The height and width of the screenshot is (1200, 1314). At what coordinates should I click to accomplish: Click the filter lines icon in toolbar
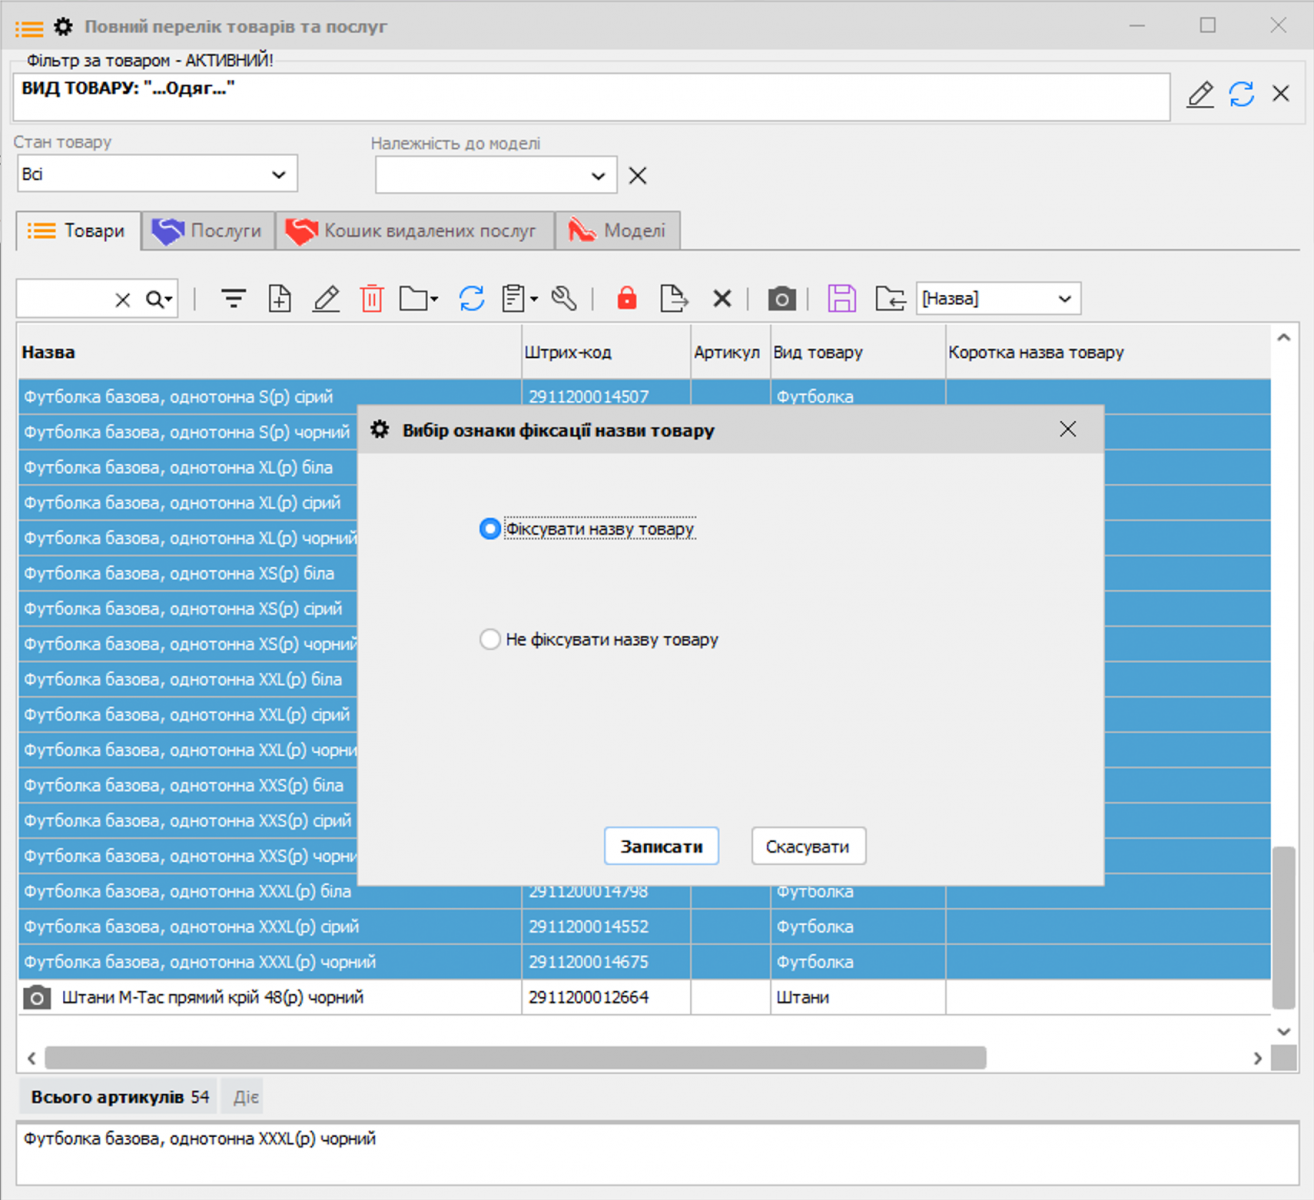(233, 298)
